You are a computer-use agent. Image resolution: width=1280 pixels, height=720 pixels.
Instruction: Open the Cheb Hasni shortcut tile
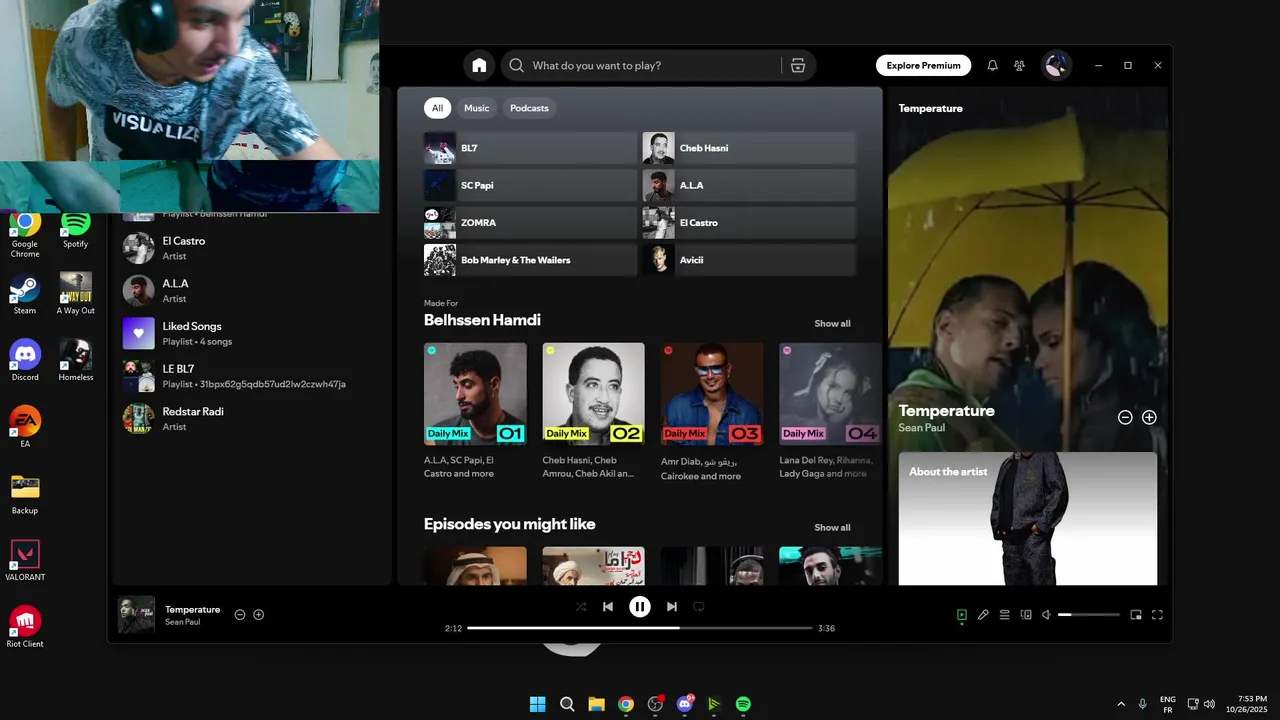click(x=749, y=148)
